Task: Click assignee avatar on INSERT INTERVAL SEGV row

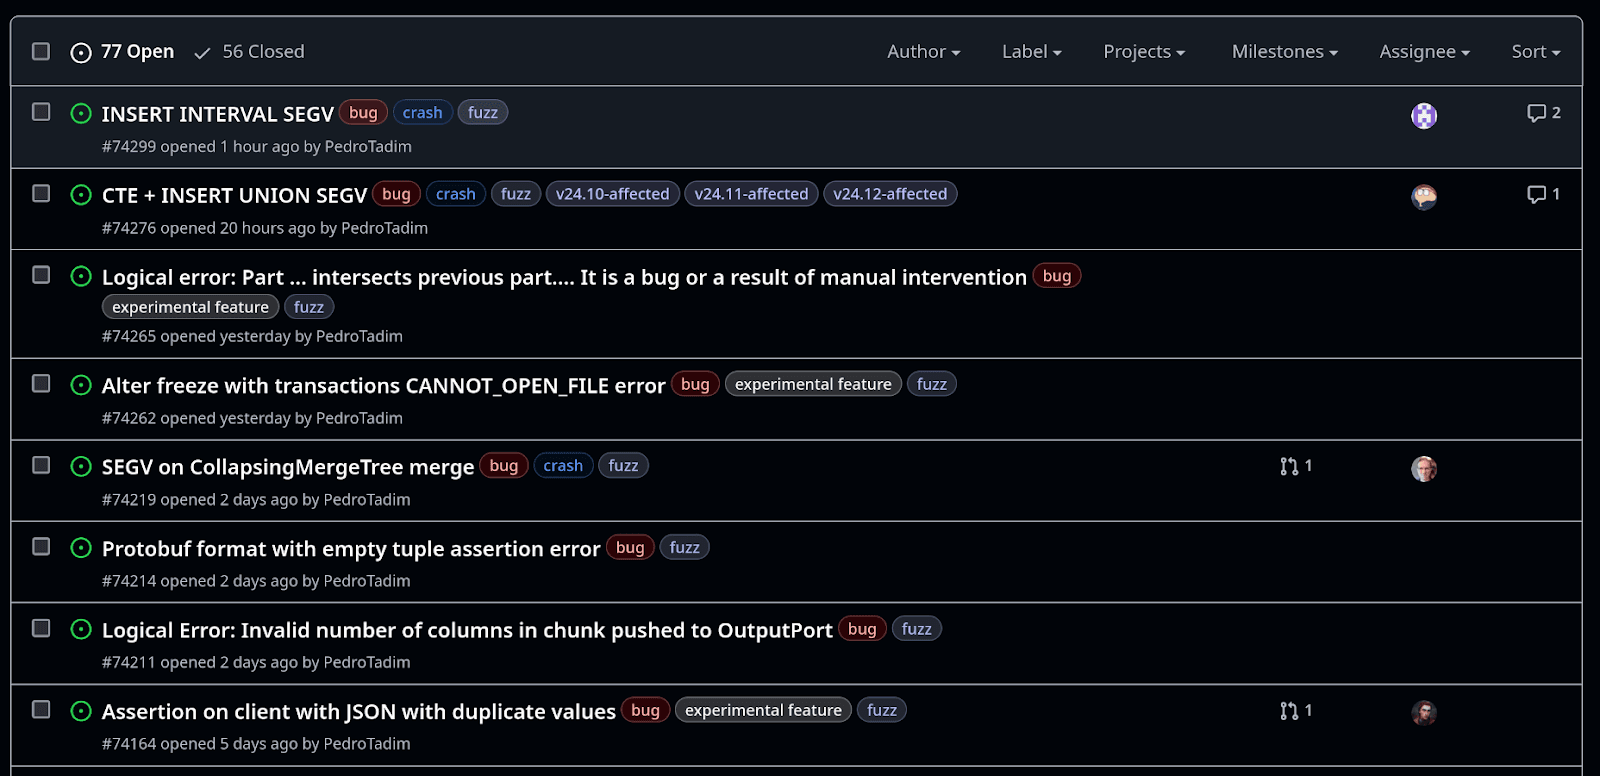Action: [x=1424, y=116]
